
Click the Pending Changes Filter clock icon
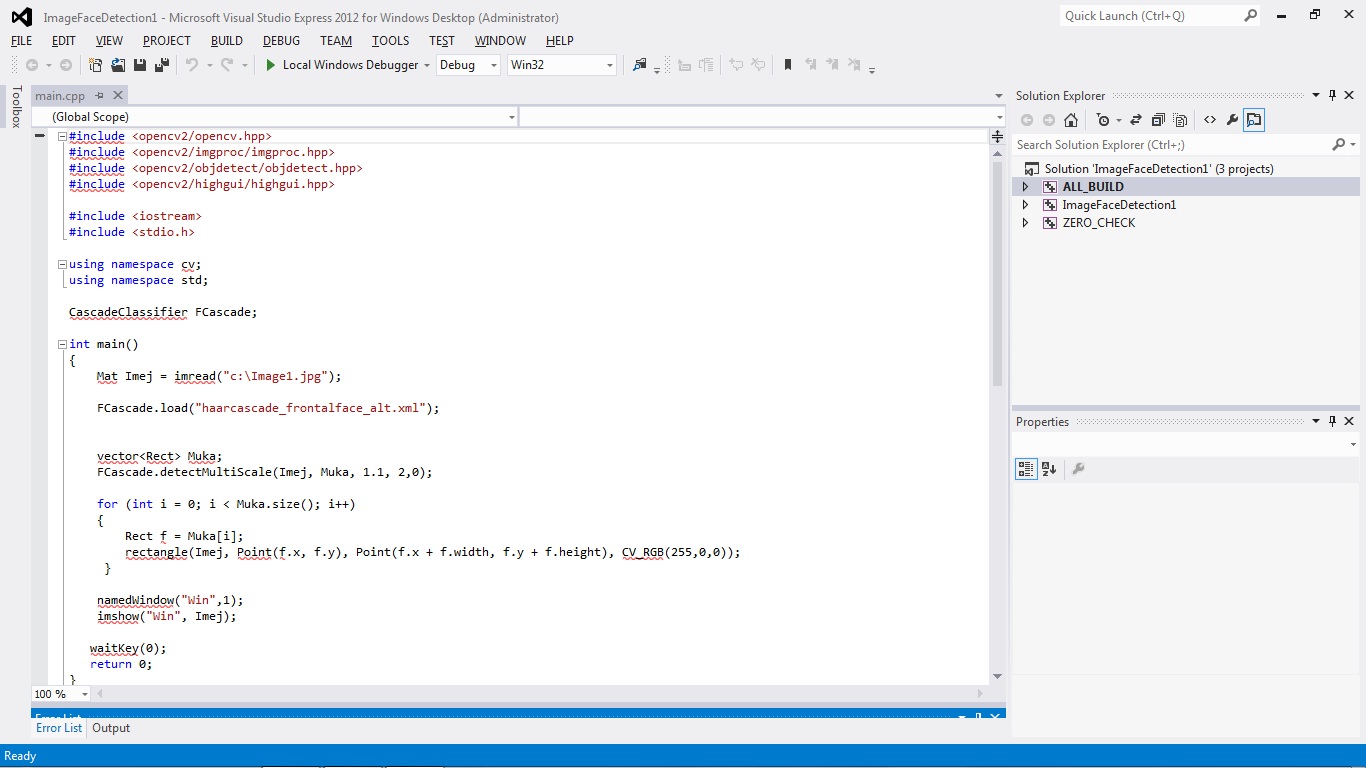click(x=1103, y=120)
